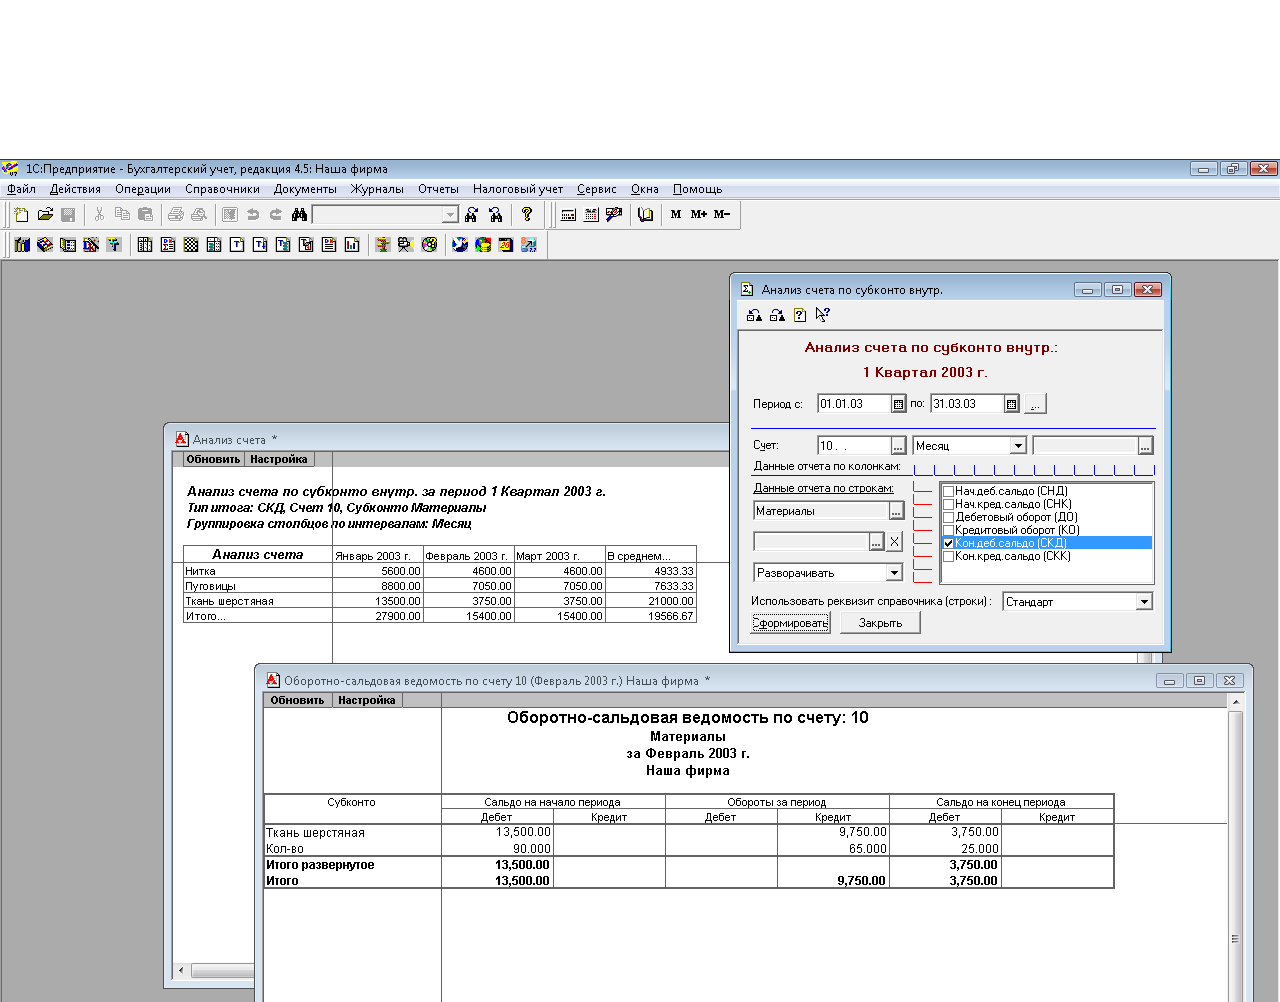
Task: Click the Undo arrow toolbar icon
Action: 253,214
